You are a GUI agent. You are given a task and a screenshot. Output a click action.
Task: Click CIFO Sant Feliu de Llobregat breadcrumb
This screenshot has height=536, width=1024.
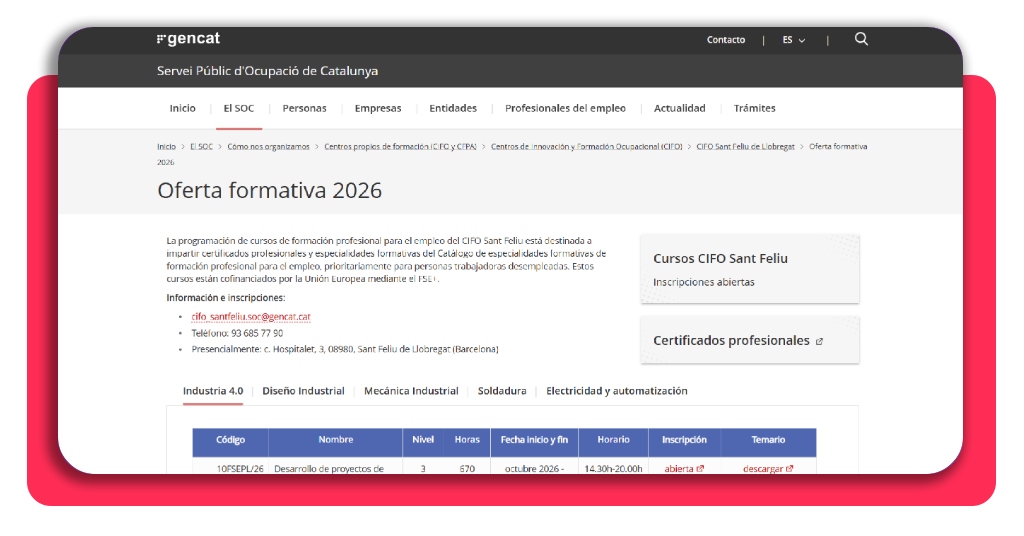tap(745, 147)
